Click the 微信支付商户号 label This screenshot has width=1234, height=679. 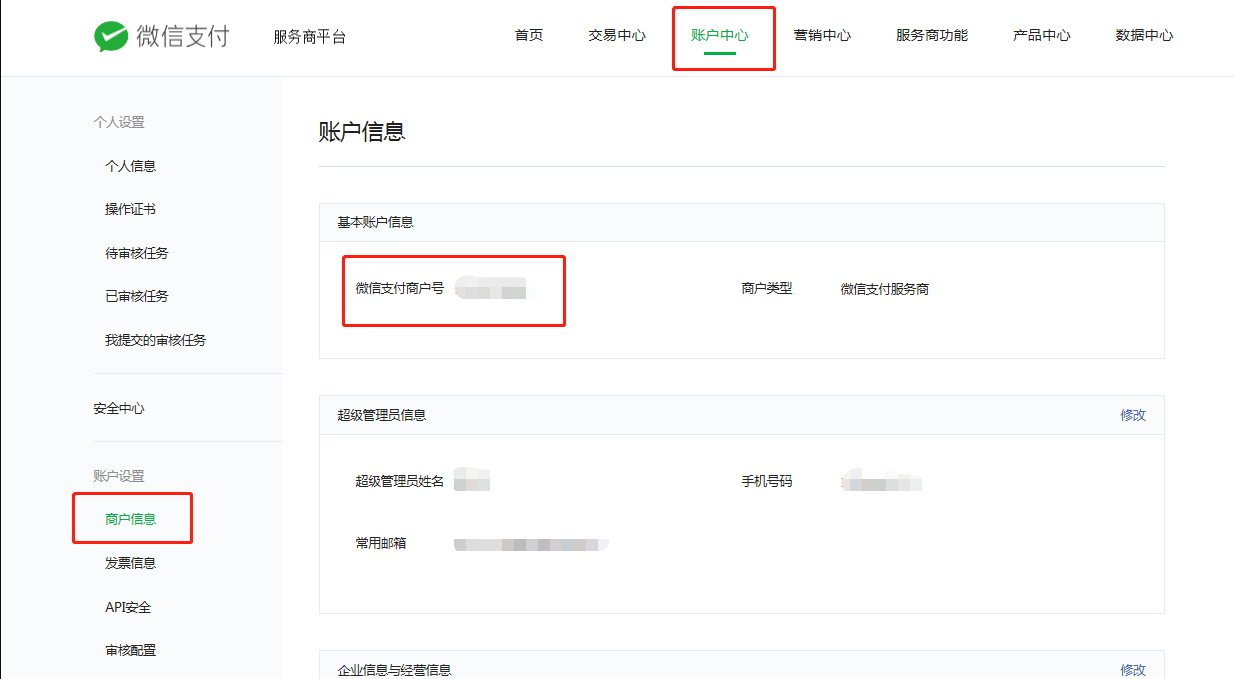[400, 288]
